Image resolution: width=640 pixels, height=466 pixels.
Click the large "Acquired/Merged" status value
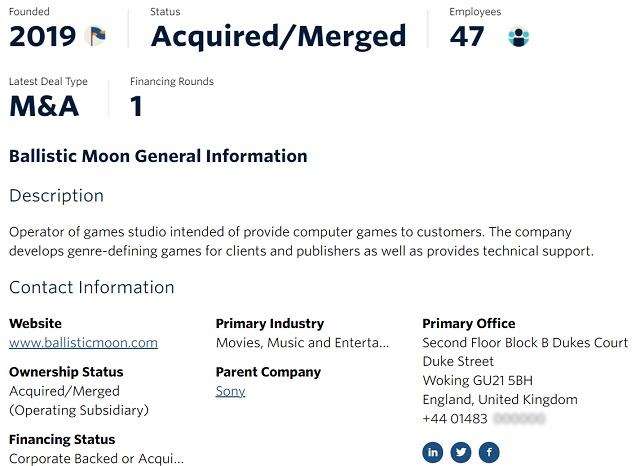(x=278, y=37)
